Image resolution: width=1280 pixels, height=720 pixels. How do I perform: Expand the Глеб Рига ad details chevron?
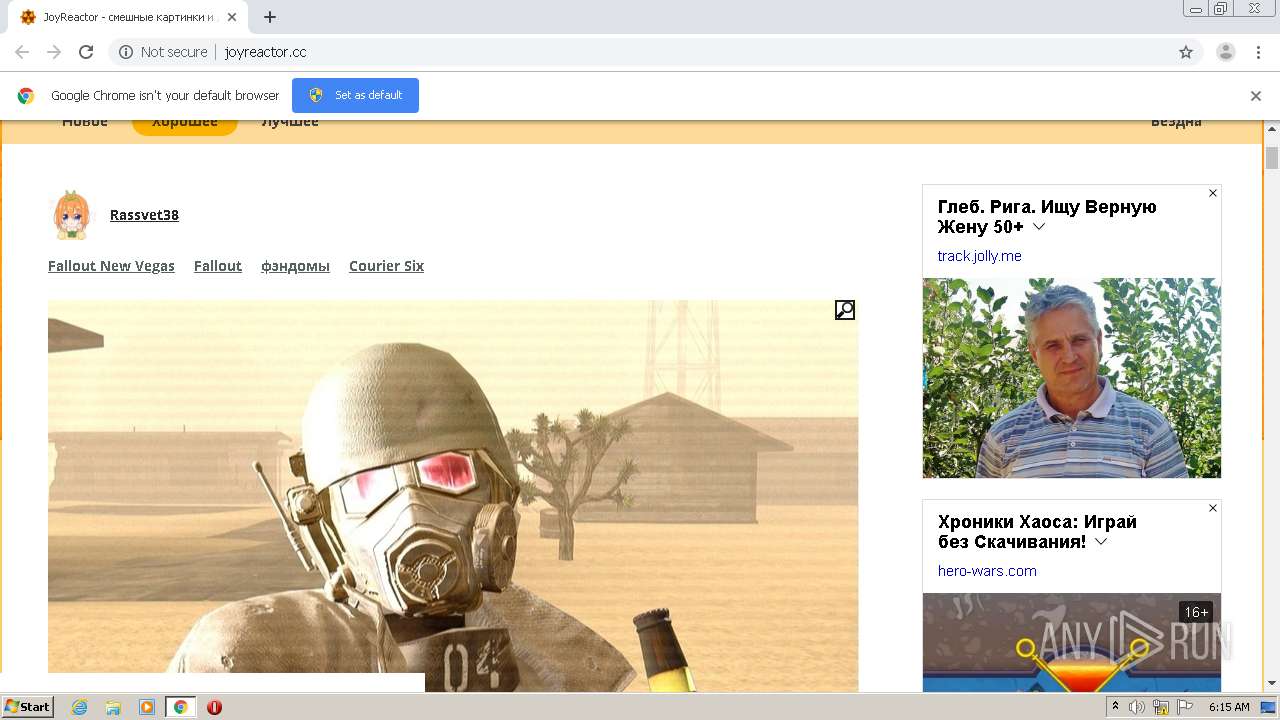tap(1039, 227)
